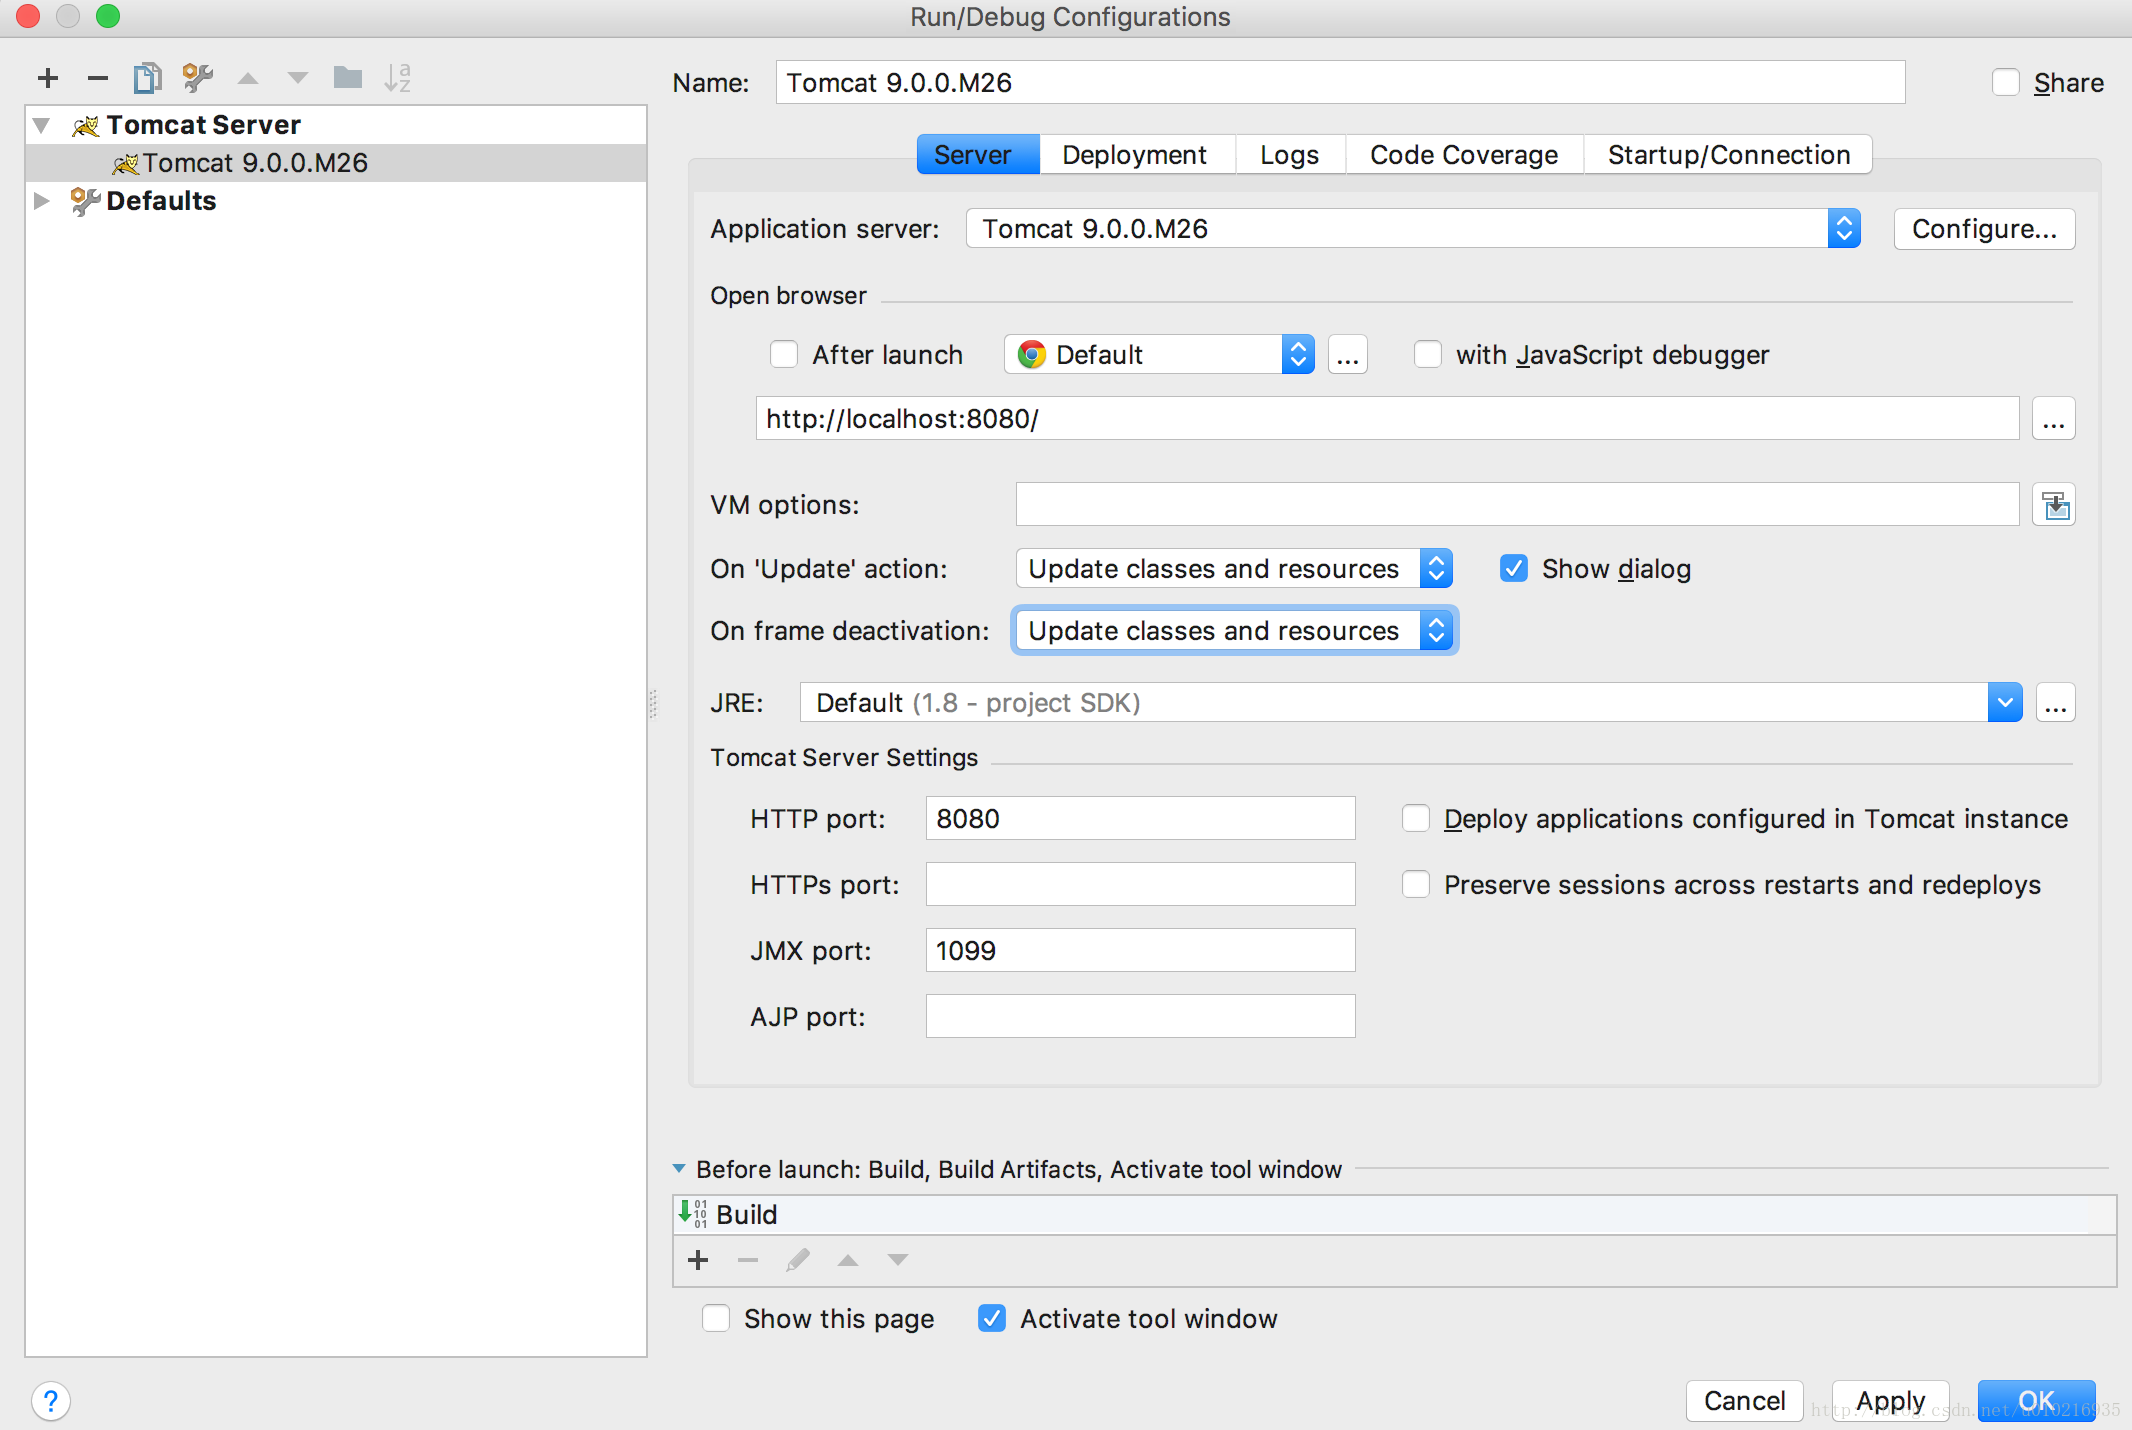Edit the before launch task pencil icon

coord(798,1260)
